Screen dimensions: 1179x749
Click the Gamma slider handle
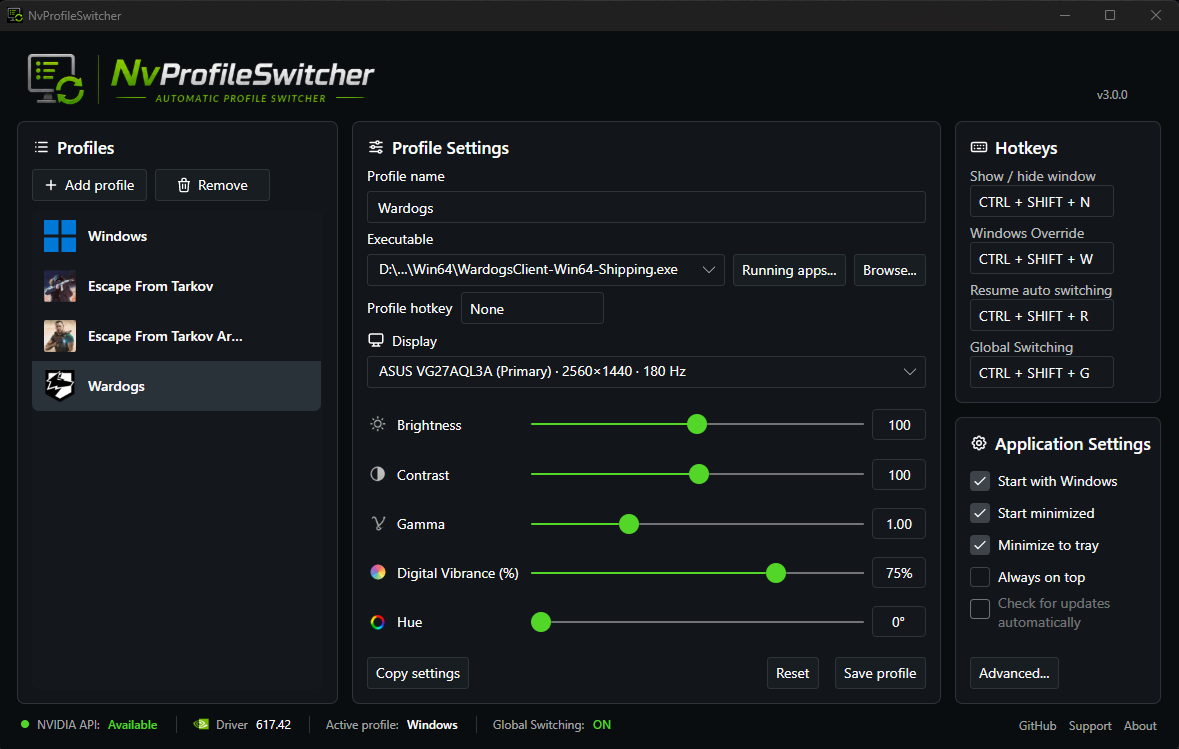click(x=629, y=524)
